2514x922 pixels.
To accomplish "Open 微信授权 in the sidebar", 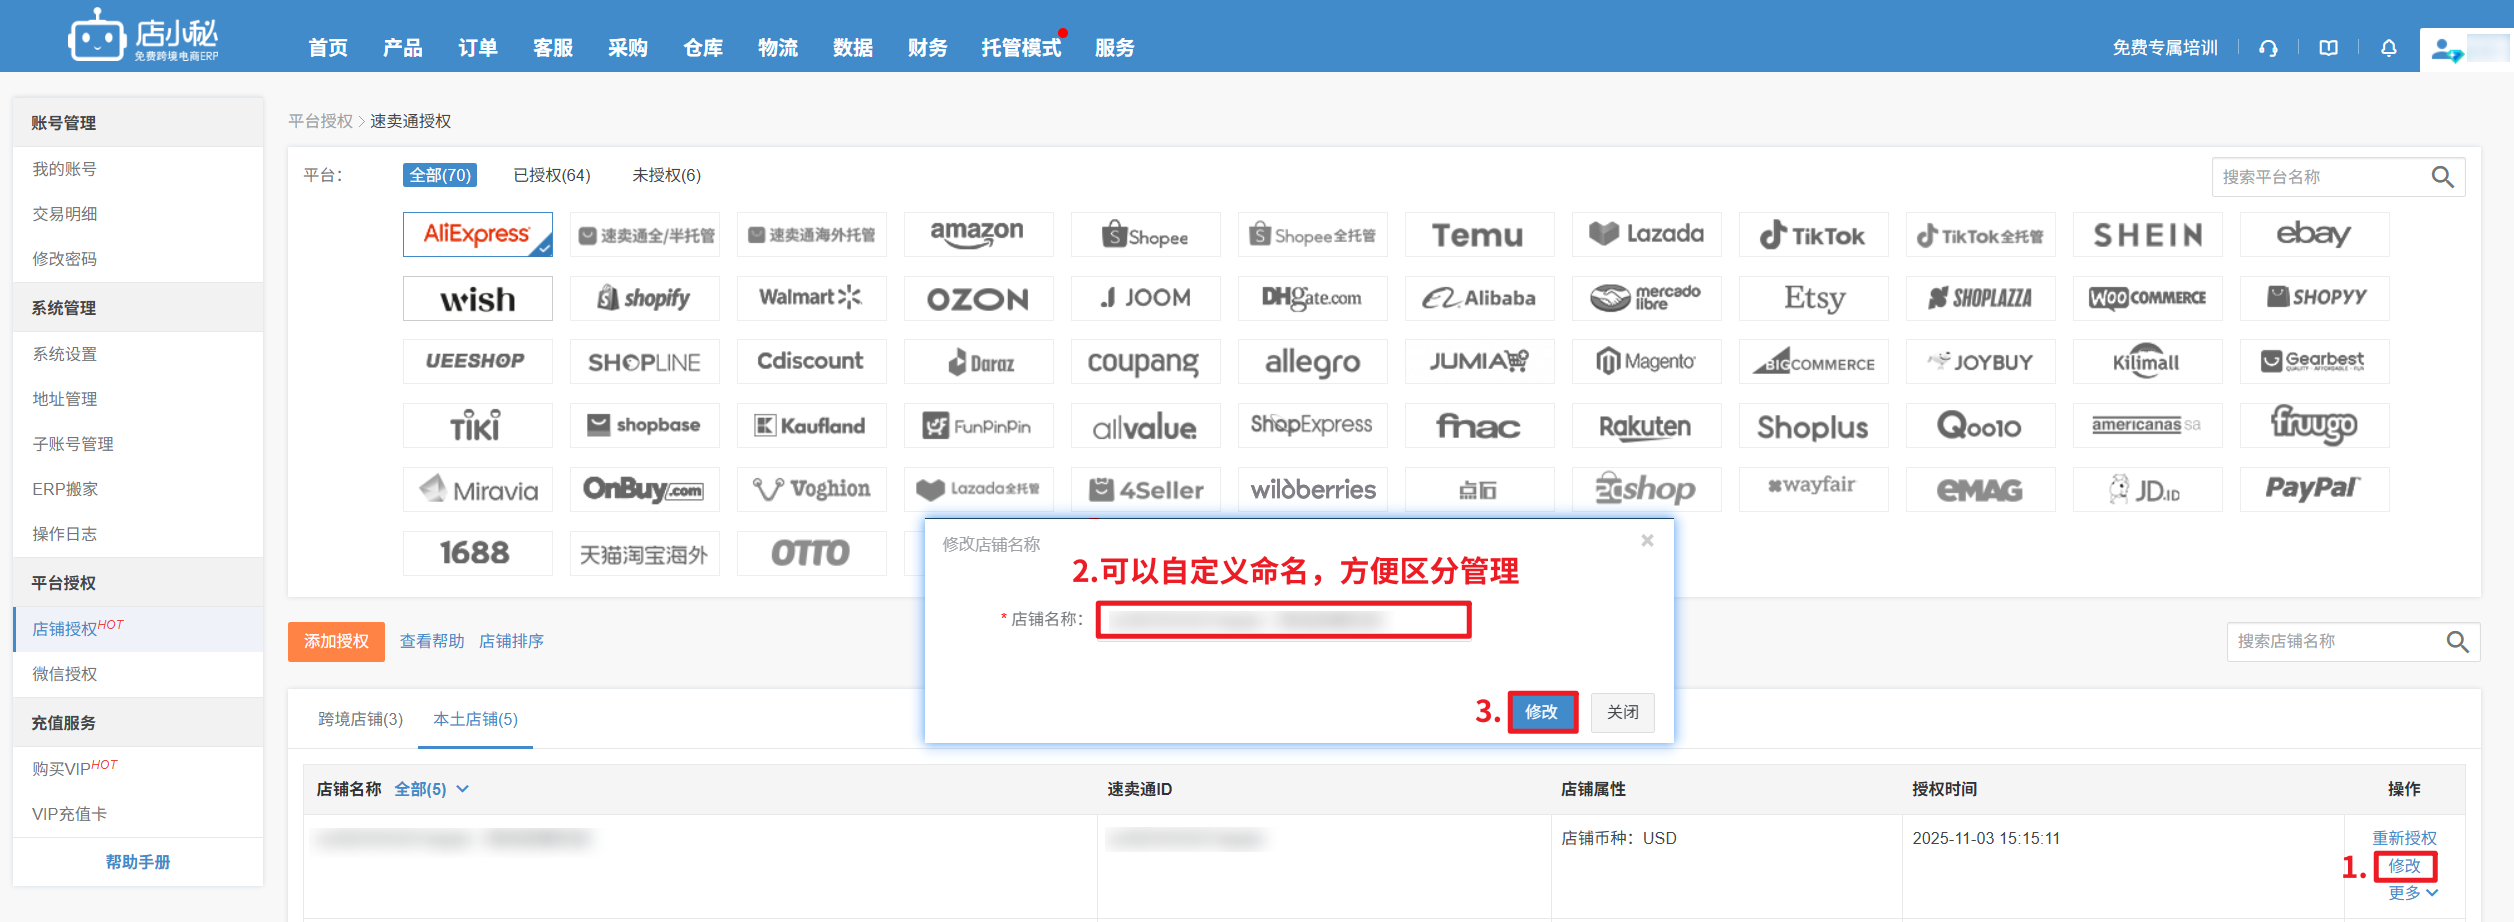I will [65, 674].
